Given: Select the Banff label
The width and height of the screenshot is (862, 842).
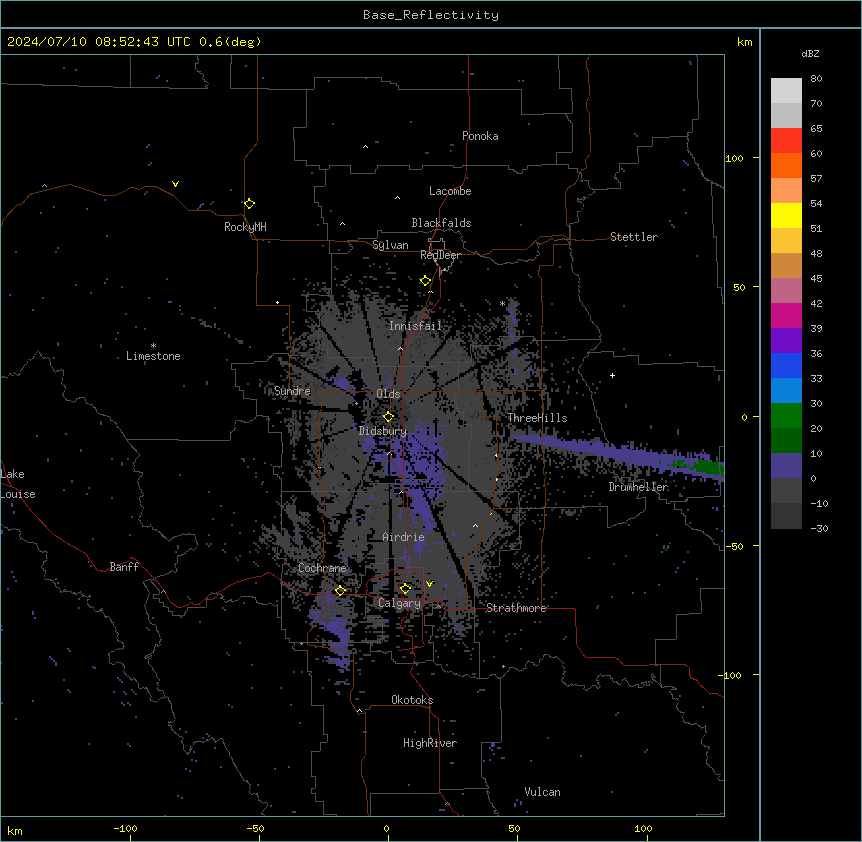Looking at the screenshot, I should (x=124, y=567).
